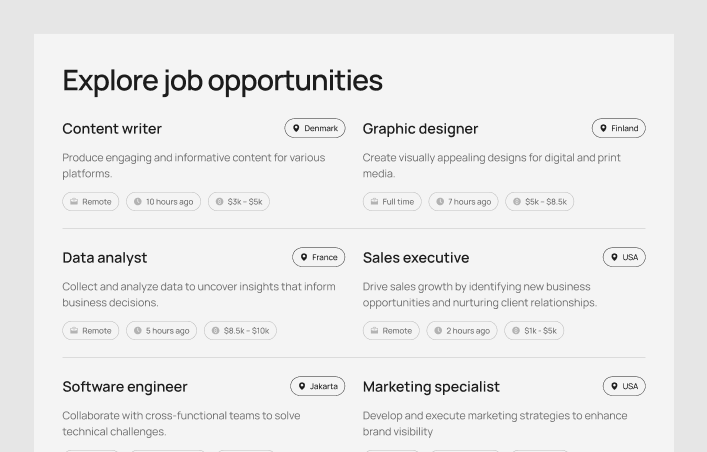Click the location pin icon in Denmark tag
The image size is (707, 452).
coord(296,128)
